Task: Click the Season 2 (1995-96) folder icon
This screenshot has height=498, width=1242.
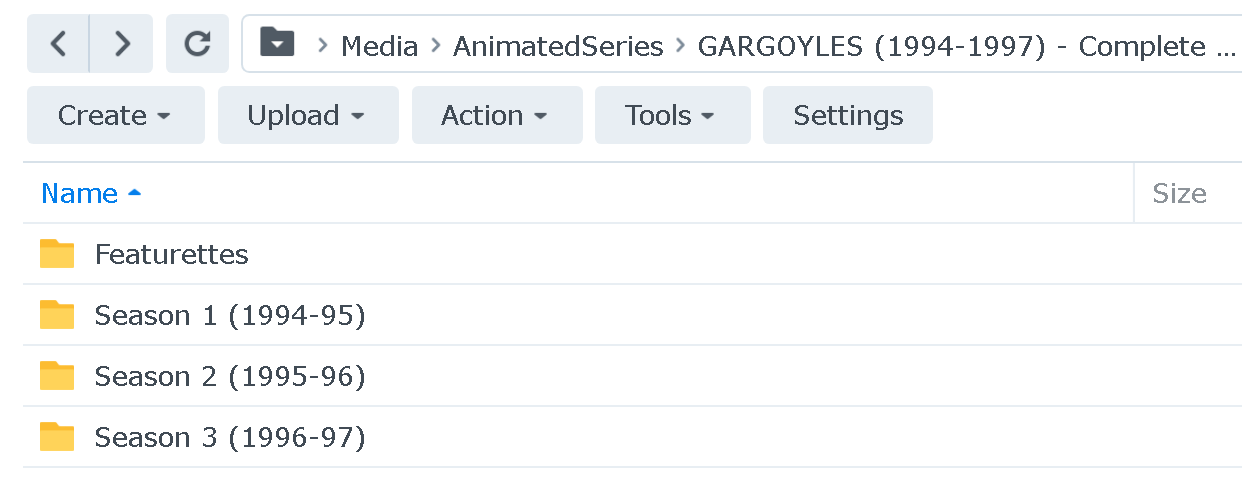Action: (57, 376)
